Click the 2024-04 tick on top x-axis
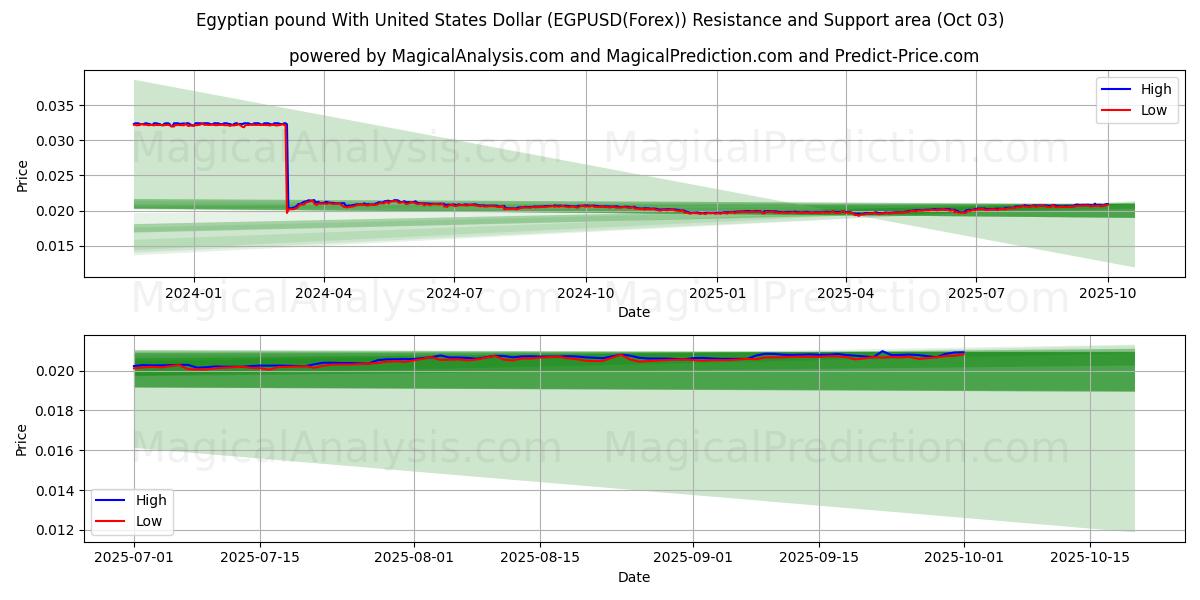Image resolution: width=1200 pixels, height=600 pixels. [324, 294]
